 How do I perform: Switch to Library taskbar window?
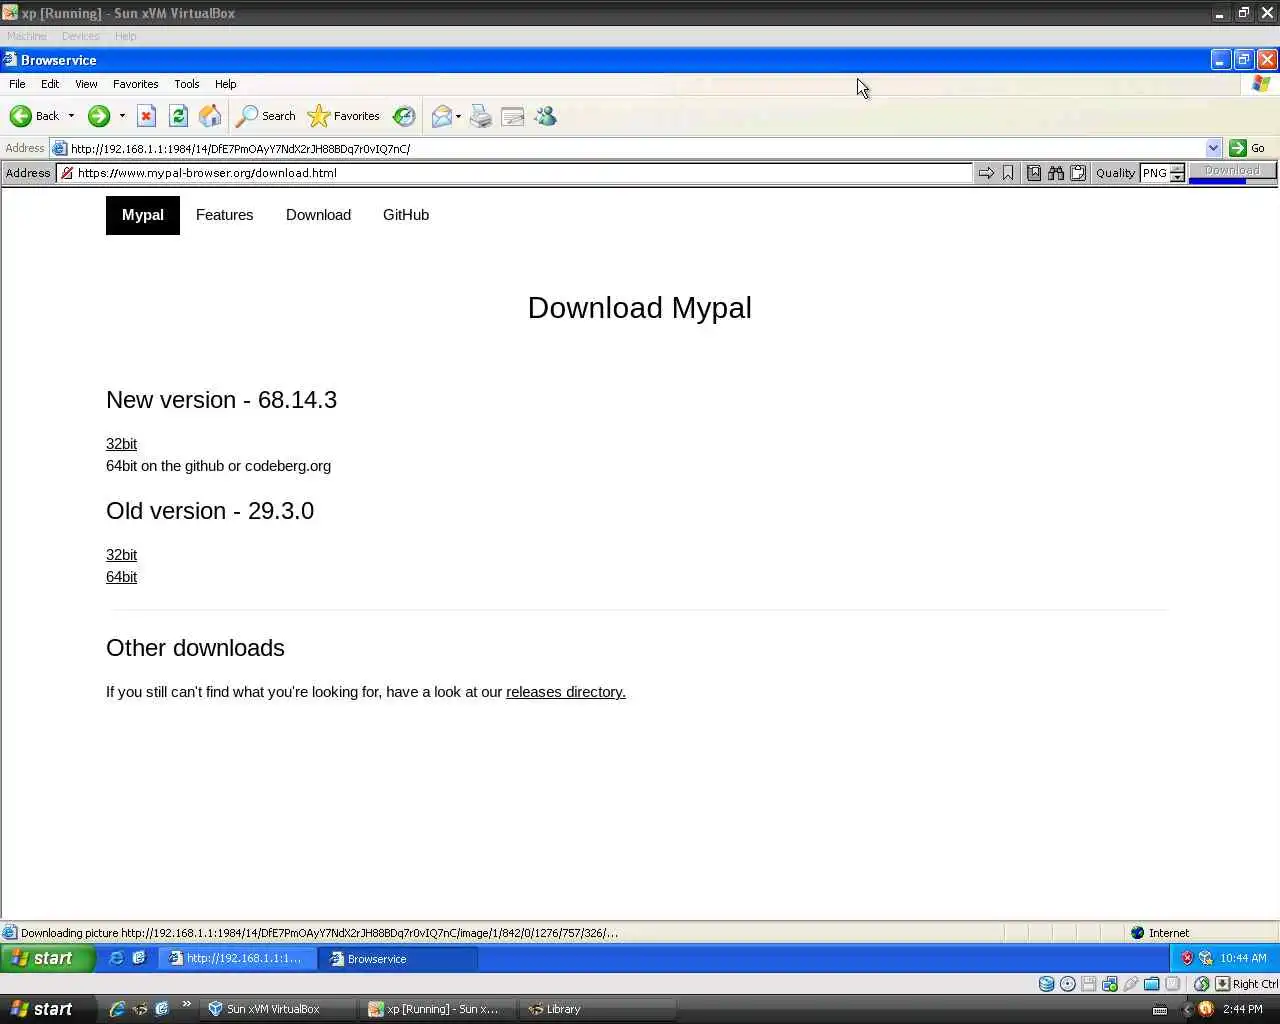tap(596, 1009)
